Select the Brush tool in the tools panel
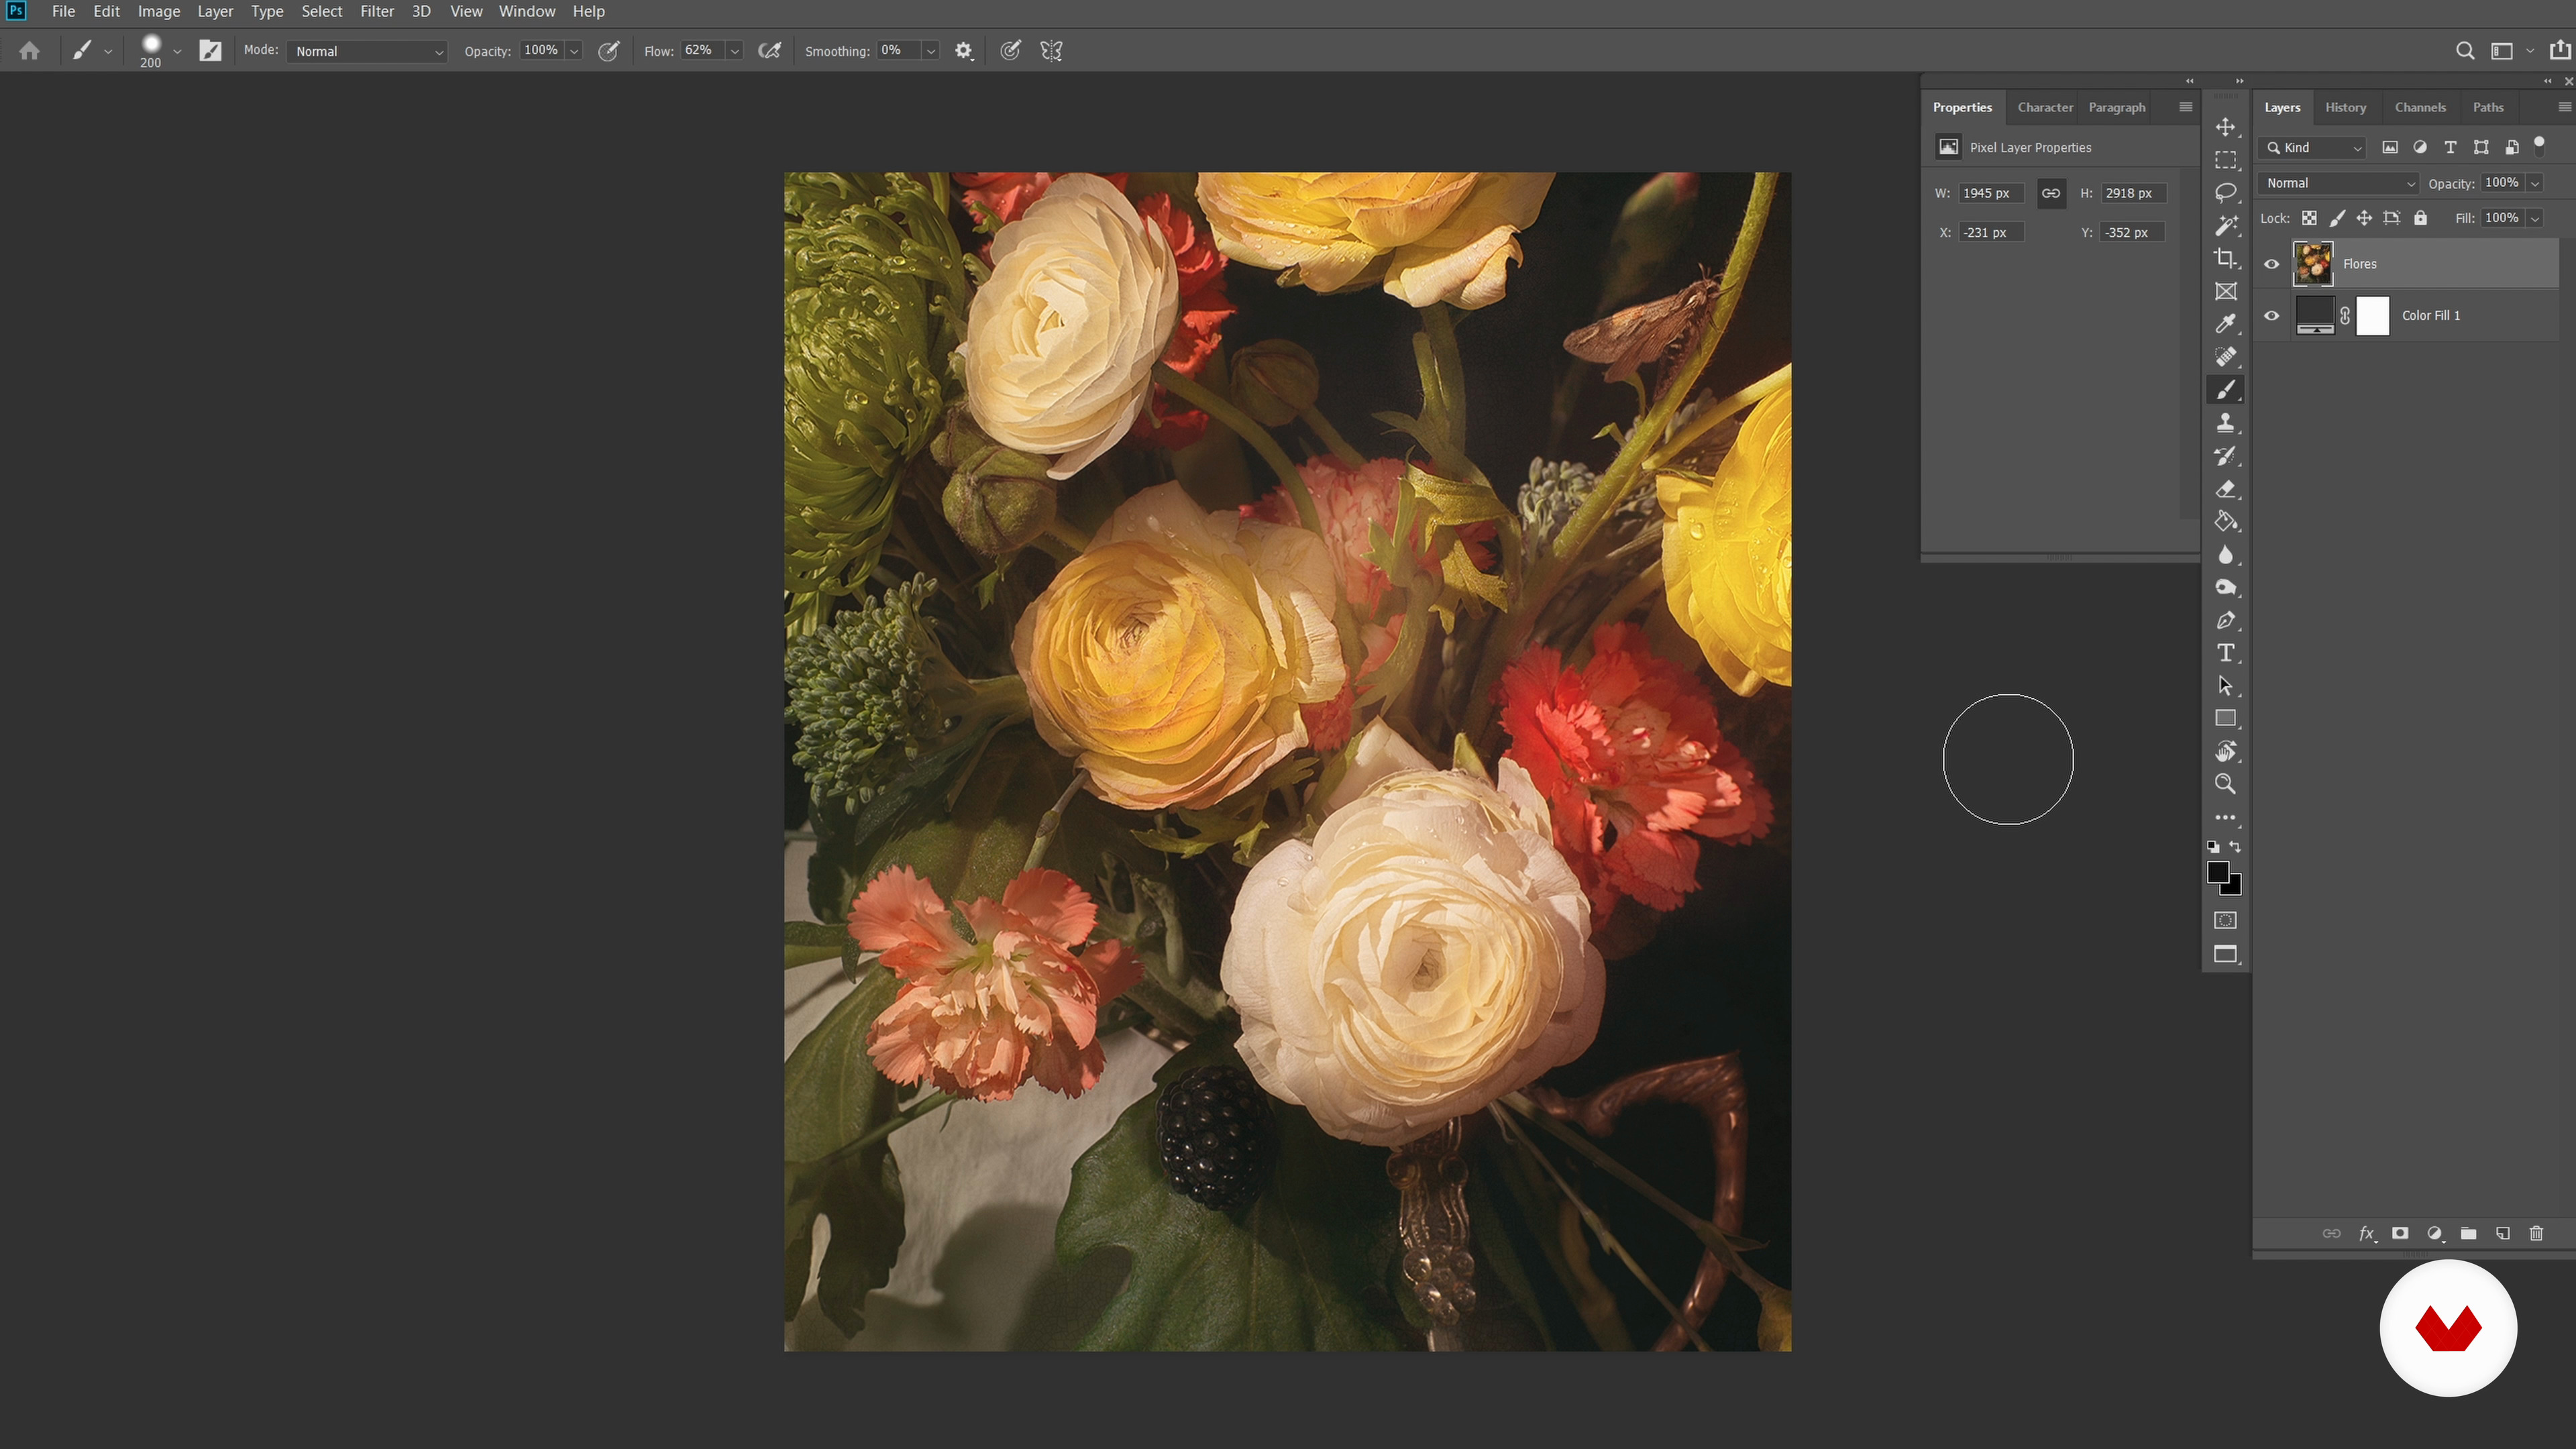The height and width of the screenshot is (1449, 2576). [2225, 390]
